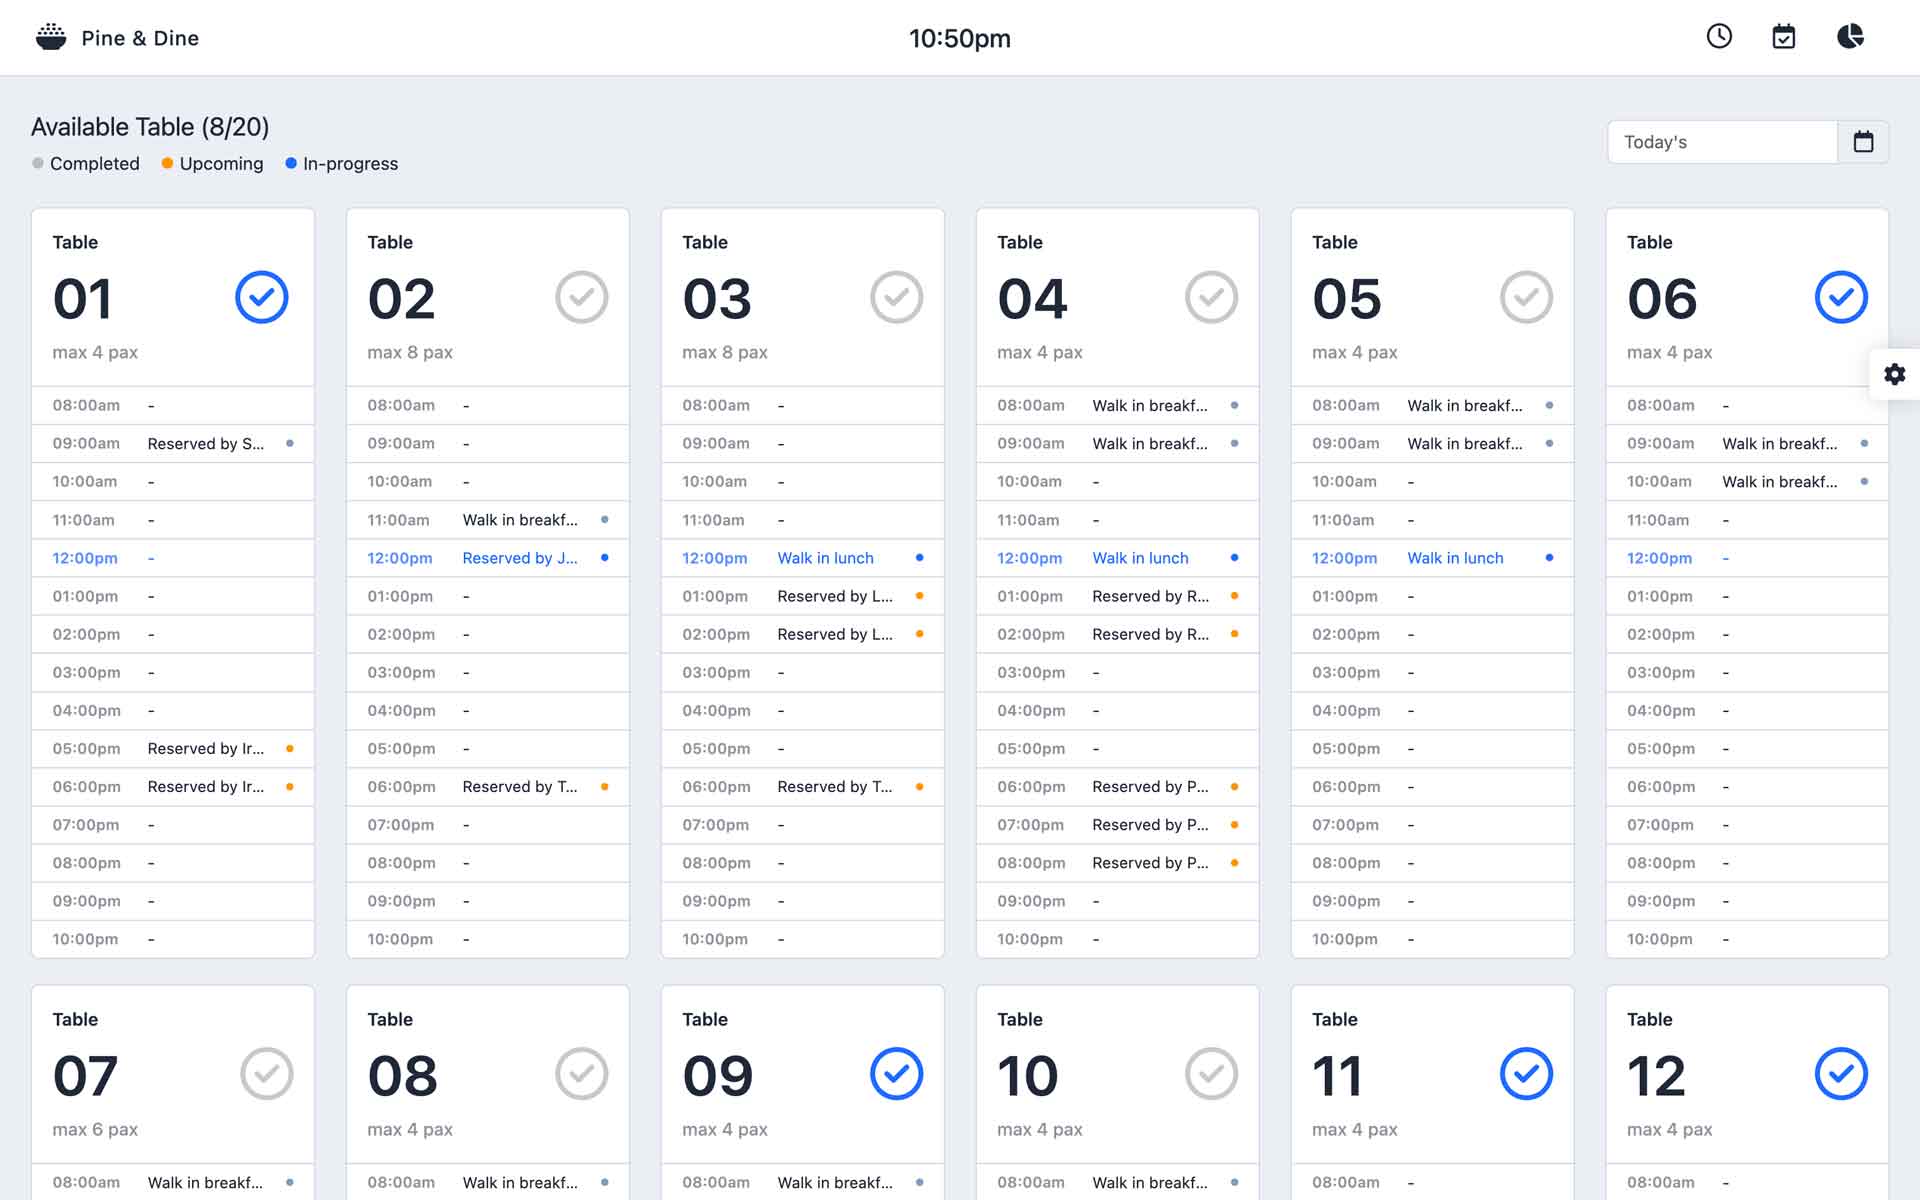Screen dimensions: 1920x1200
Task: Click the Pine & Dine bowl logo
Action: point(51,38)
